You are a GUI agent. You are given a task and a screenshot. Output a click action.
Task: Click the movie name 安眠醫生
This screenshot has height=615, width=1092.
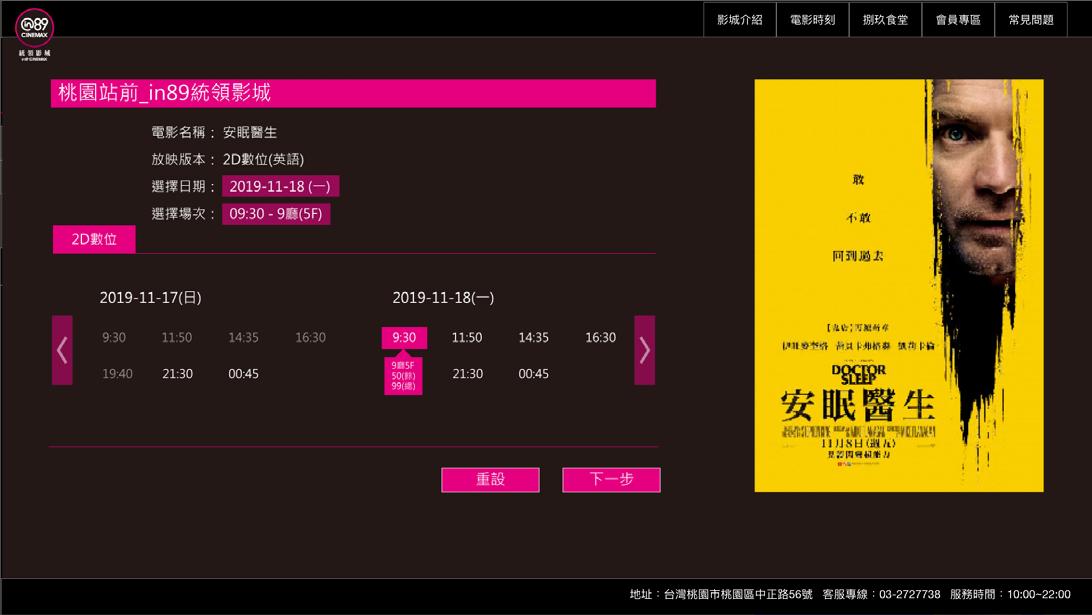tap(250, 132)
